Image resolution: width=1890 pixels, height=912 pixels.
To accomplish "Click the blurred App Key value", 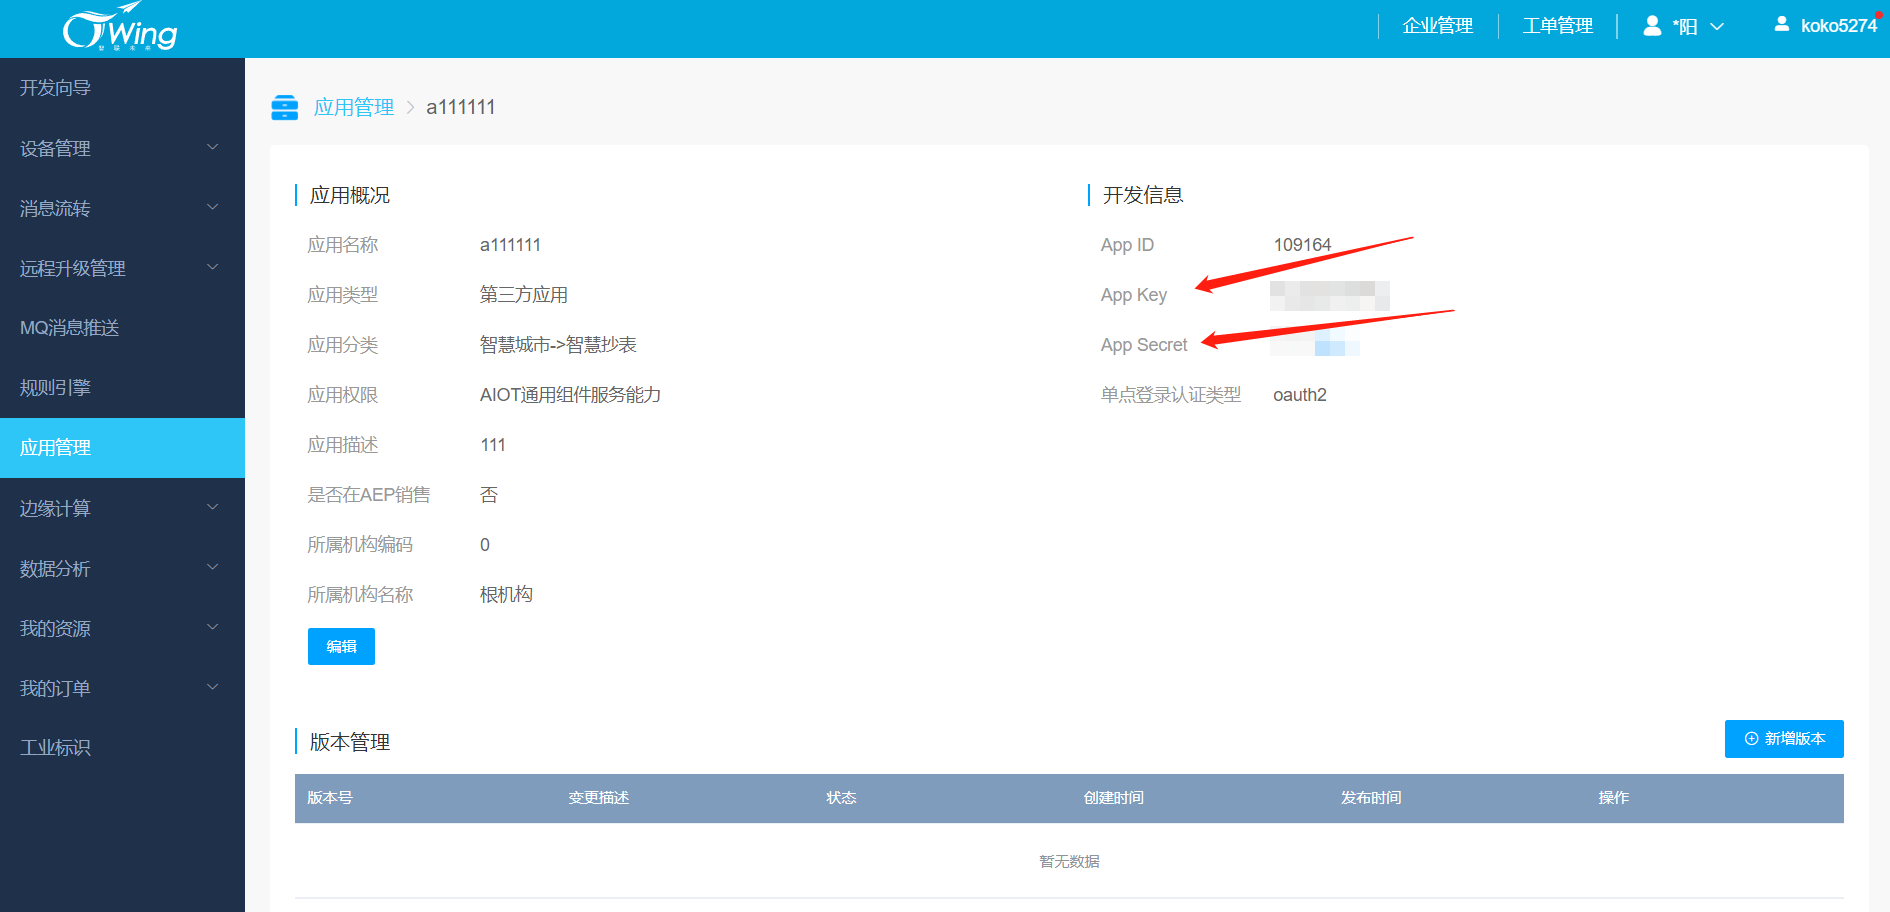I will (1329, 296).
